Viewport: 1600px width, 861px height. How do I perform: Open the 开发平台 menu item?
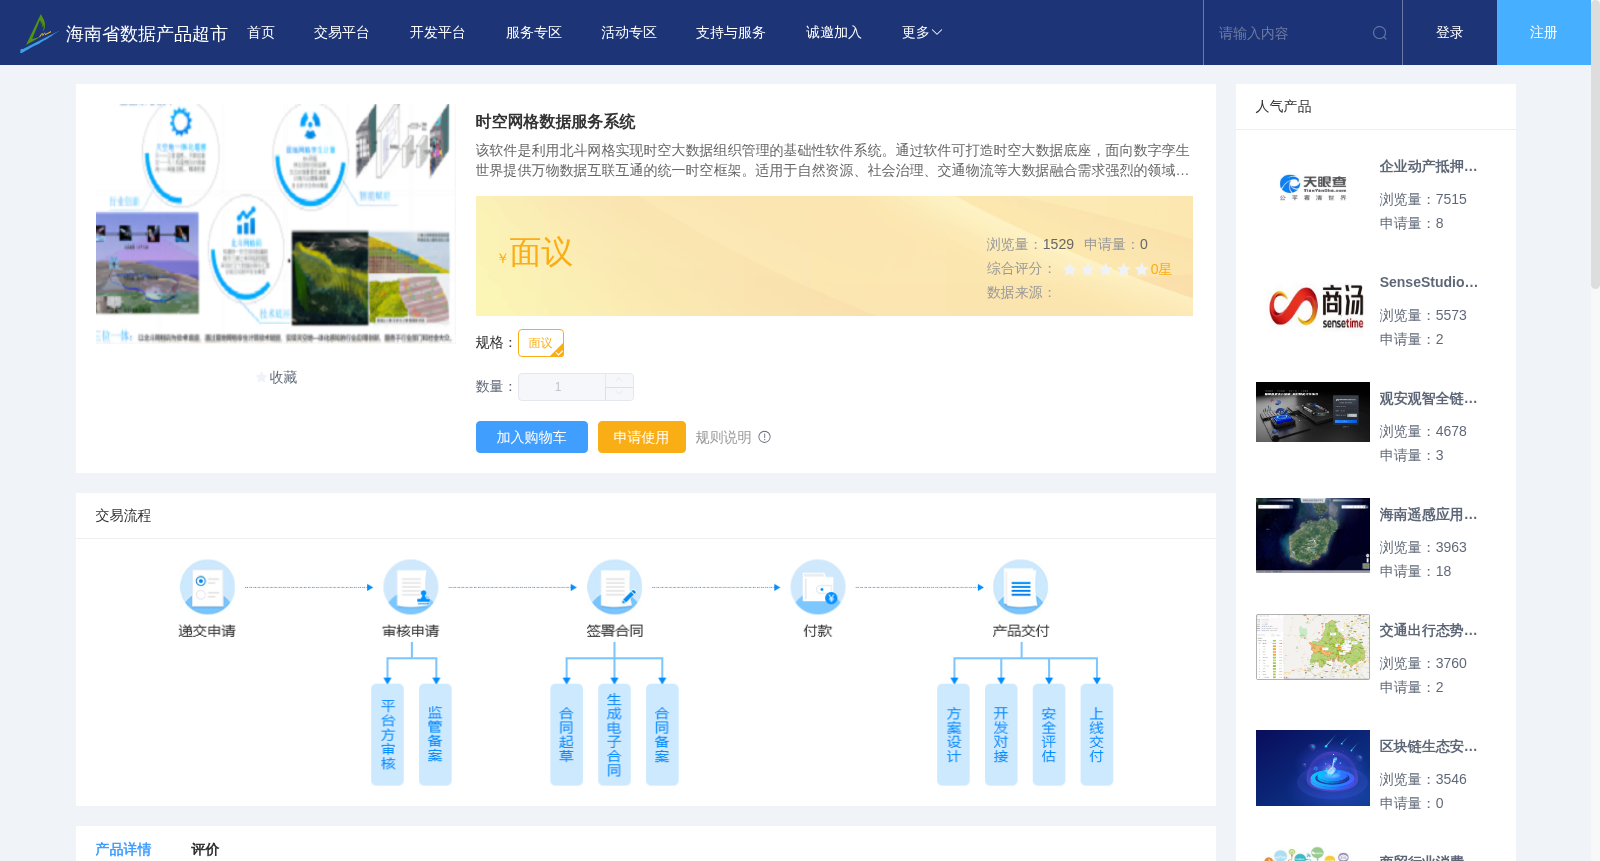[438, 33]
